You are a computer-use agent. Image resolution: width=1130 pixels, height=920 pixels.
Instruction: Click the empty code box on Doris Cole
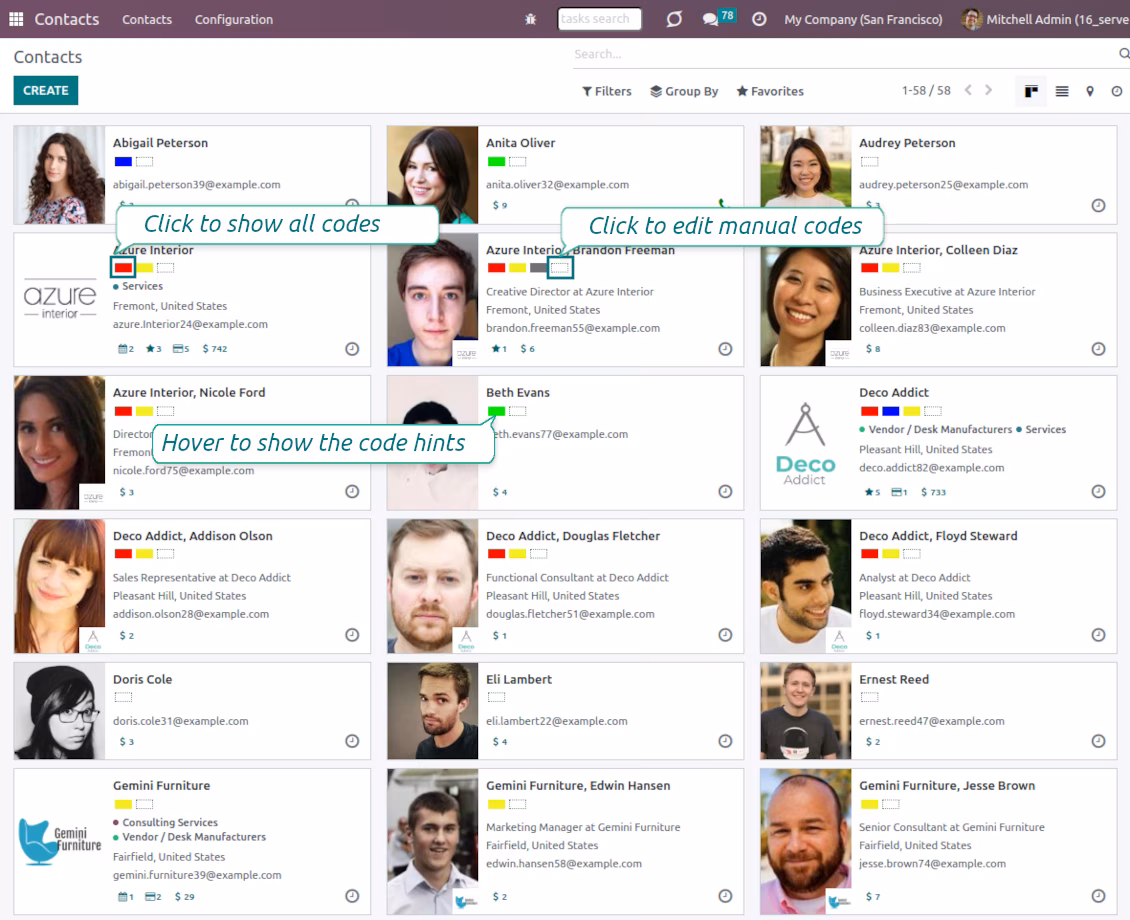click(123, 697)
